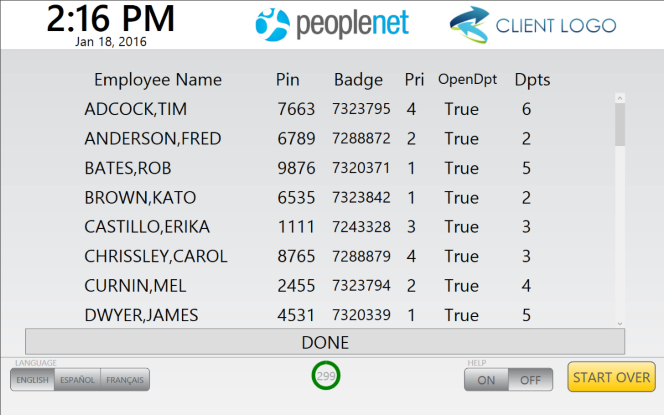This screenshot has height=415, width=664.
Task: Click the employee list scrollbar thumb
Action: [620, 124]
